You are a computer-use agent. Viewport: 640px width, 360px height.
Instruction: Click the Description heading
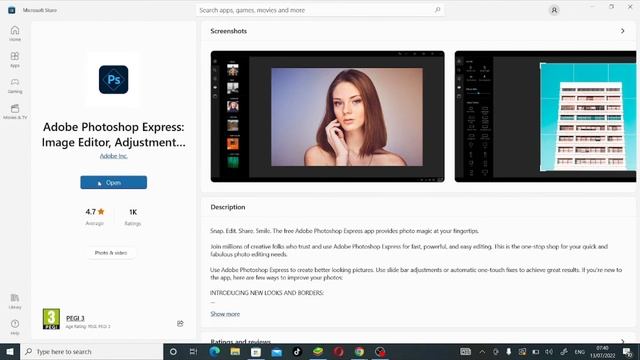point(228,207)
